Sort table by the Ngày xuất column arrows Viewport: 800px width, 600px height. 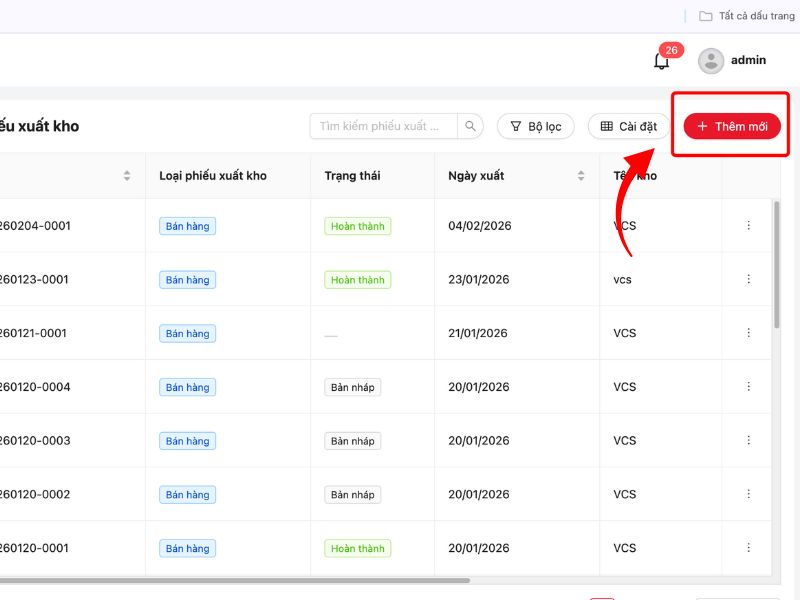point(581,176)
